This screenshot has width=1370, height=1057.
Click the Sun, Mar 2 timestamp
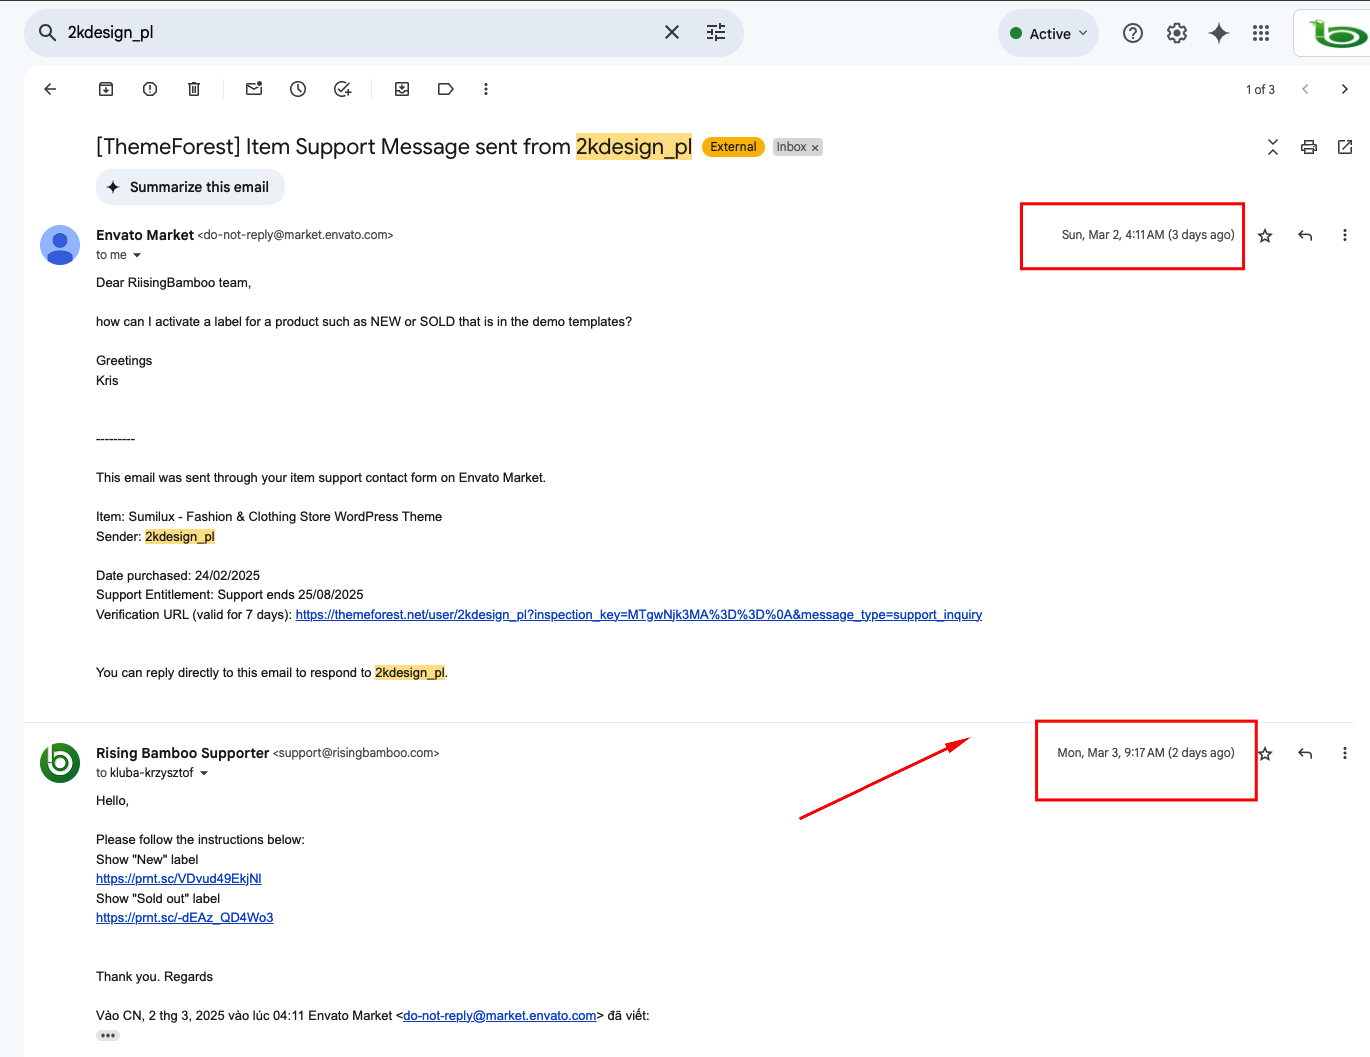pos(1148,235)
